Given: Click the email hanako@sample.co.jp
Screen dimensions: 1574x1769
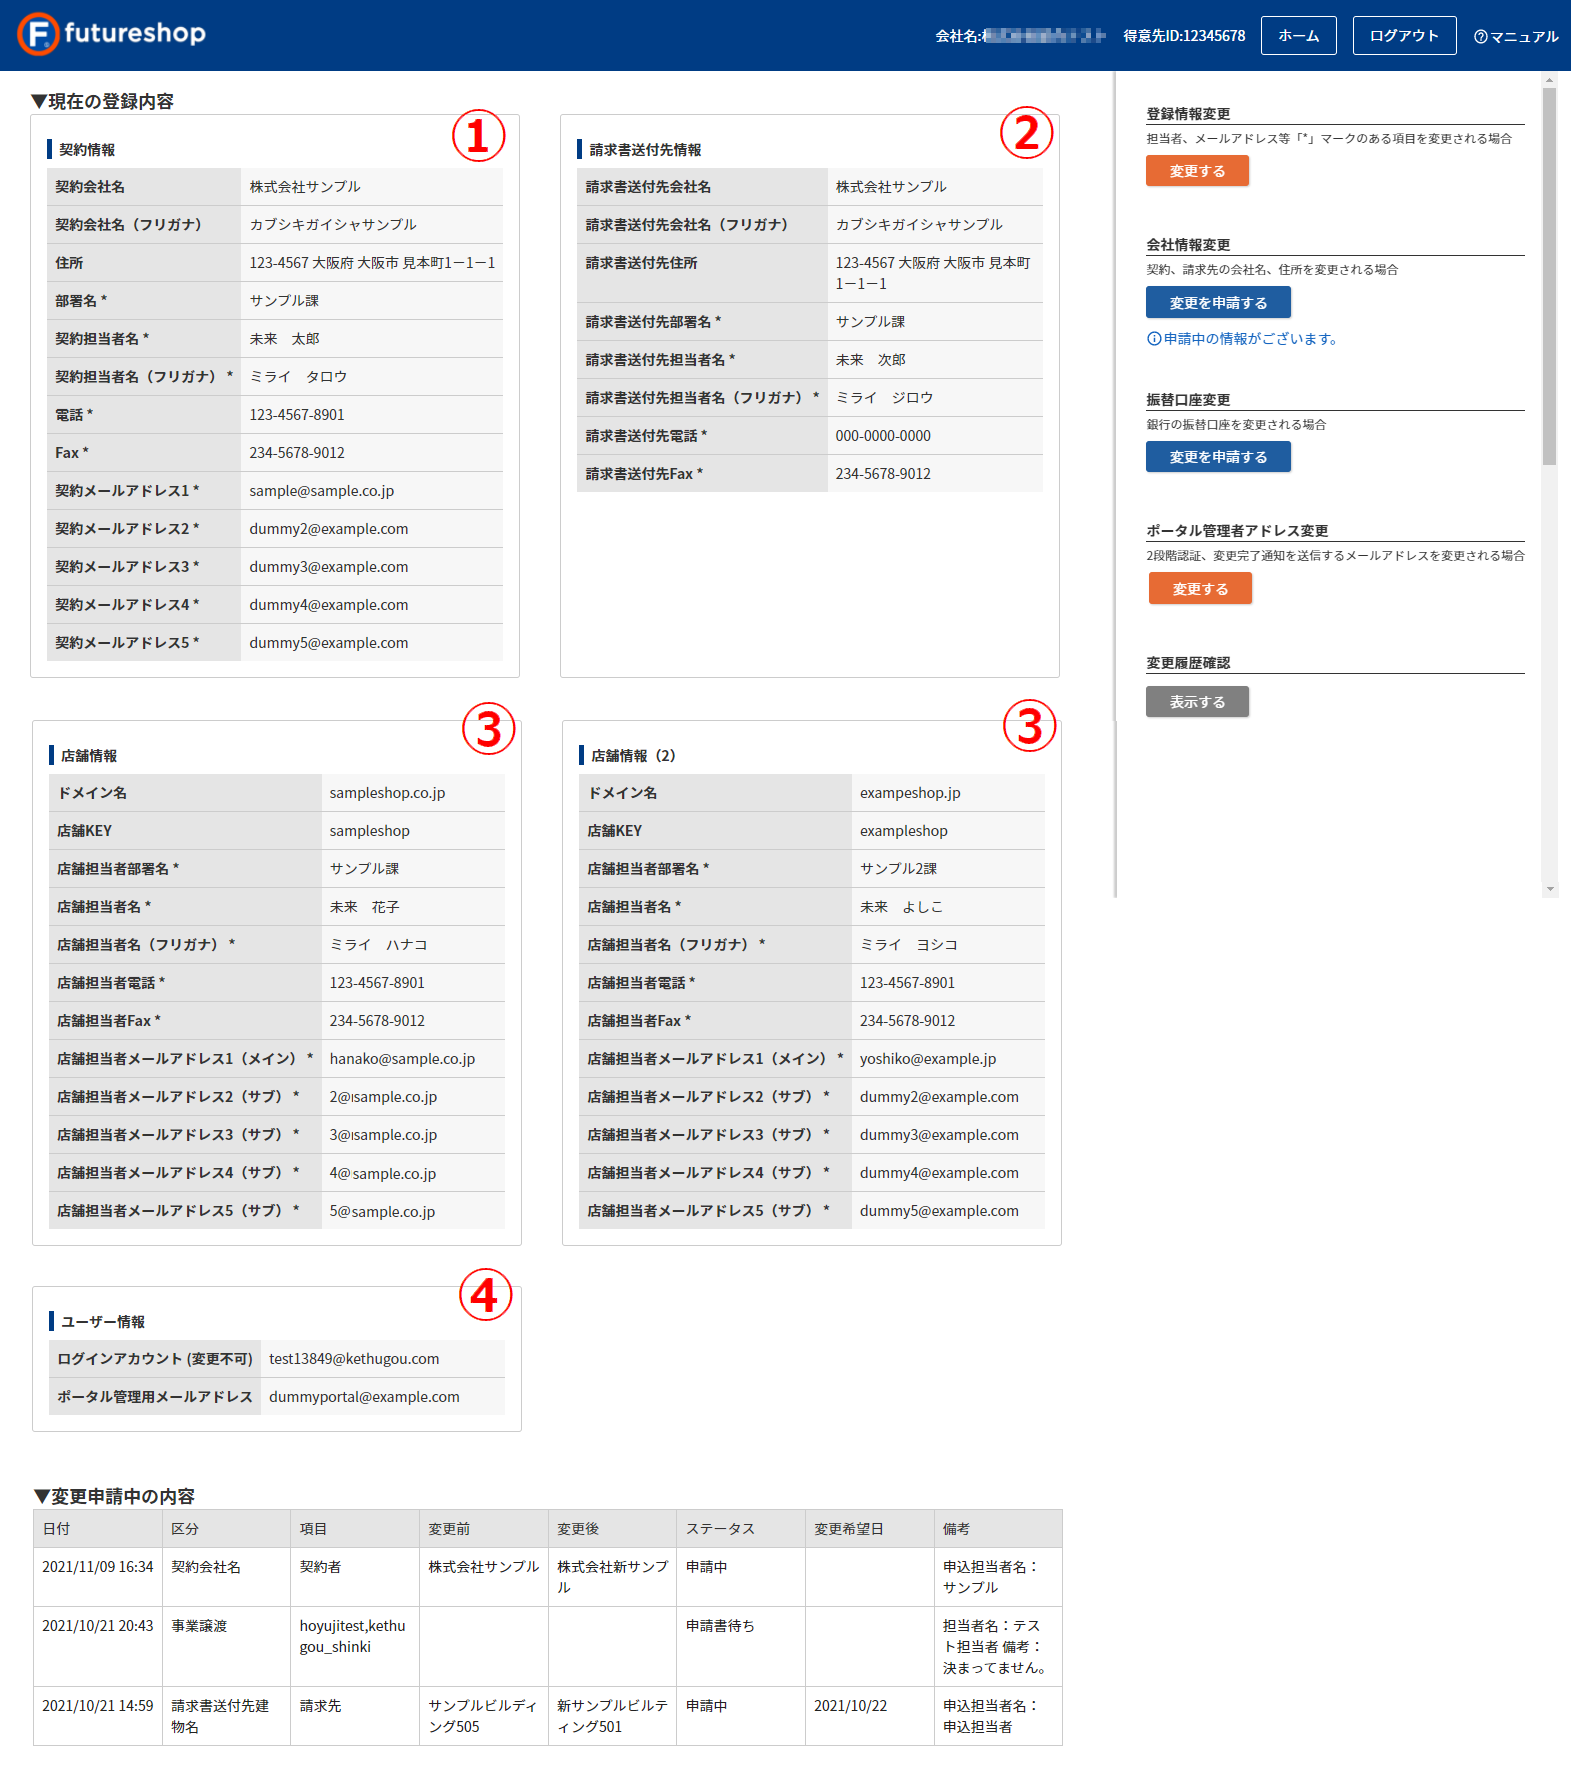Looking at the screenshot, I should (x=402, y=1059).
